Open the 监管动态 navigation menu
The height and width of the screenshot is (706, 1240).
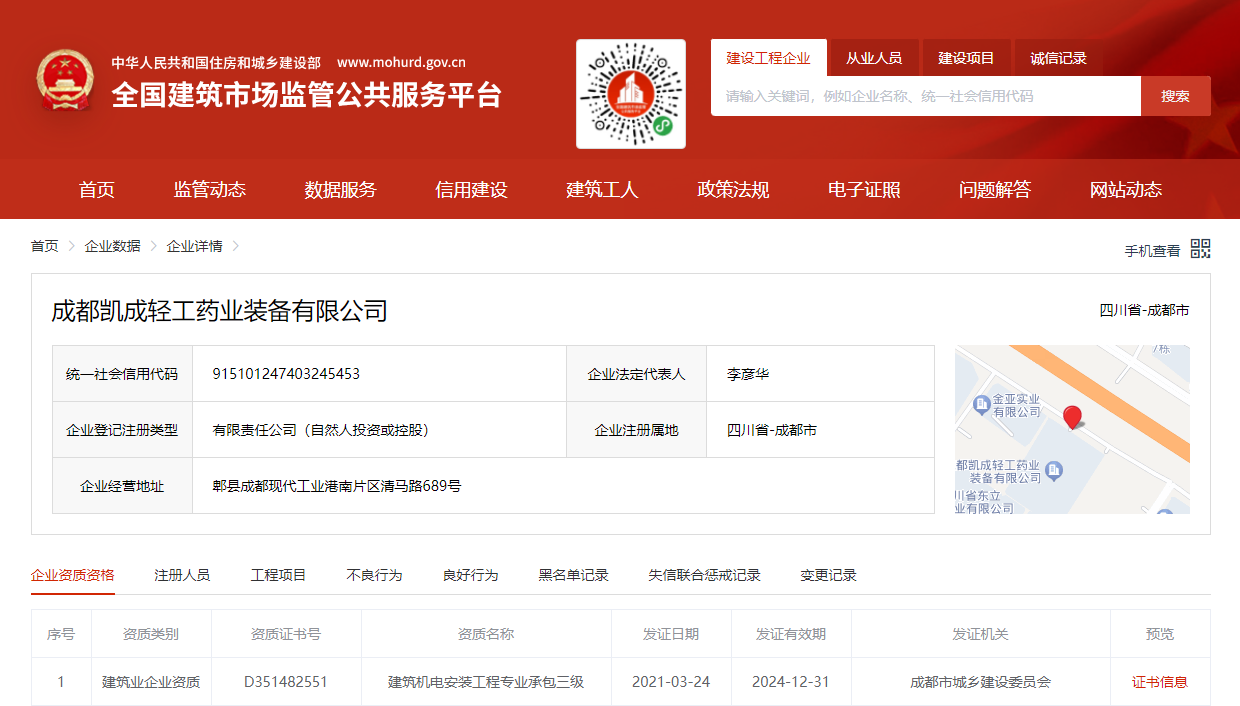click(x=210, y=190)
